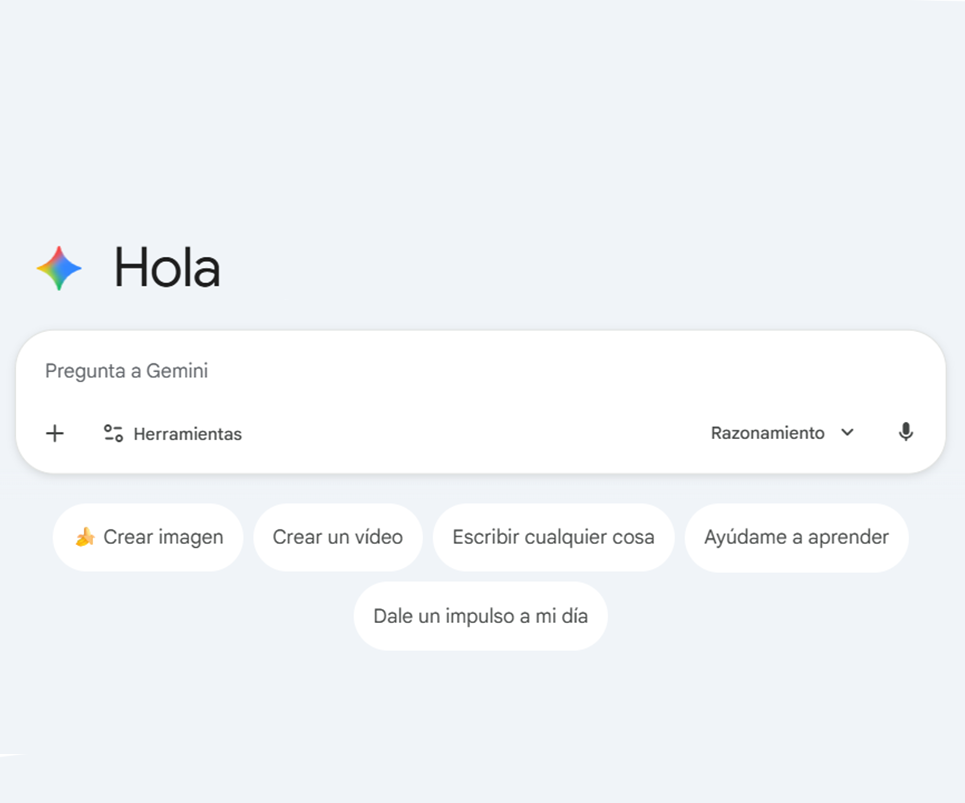Expand the chevron next to Razonamiento
This screenshot has width=965, height=803.
(847, 433)
